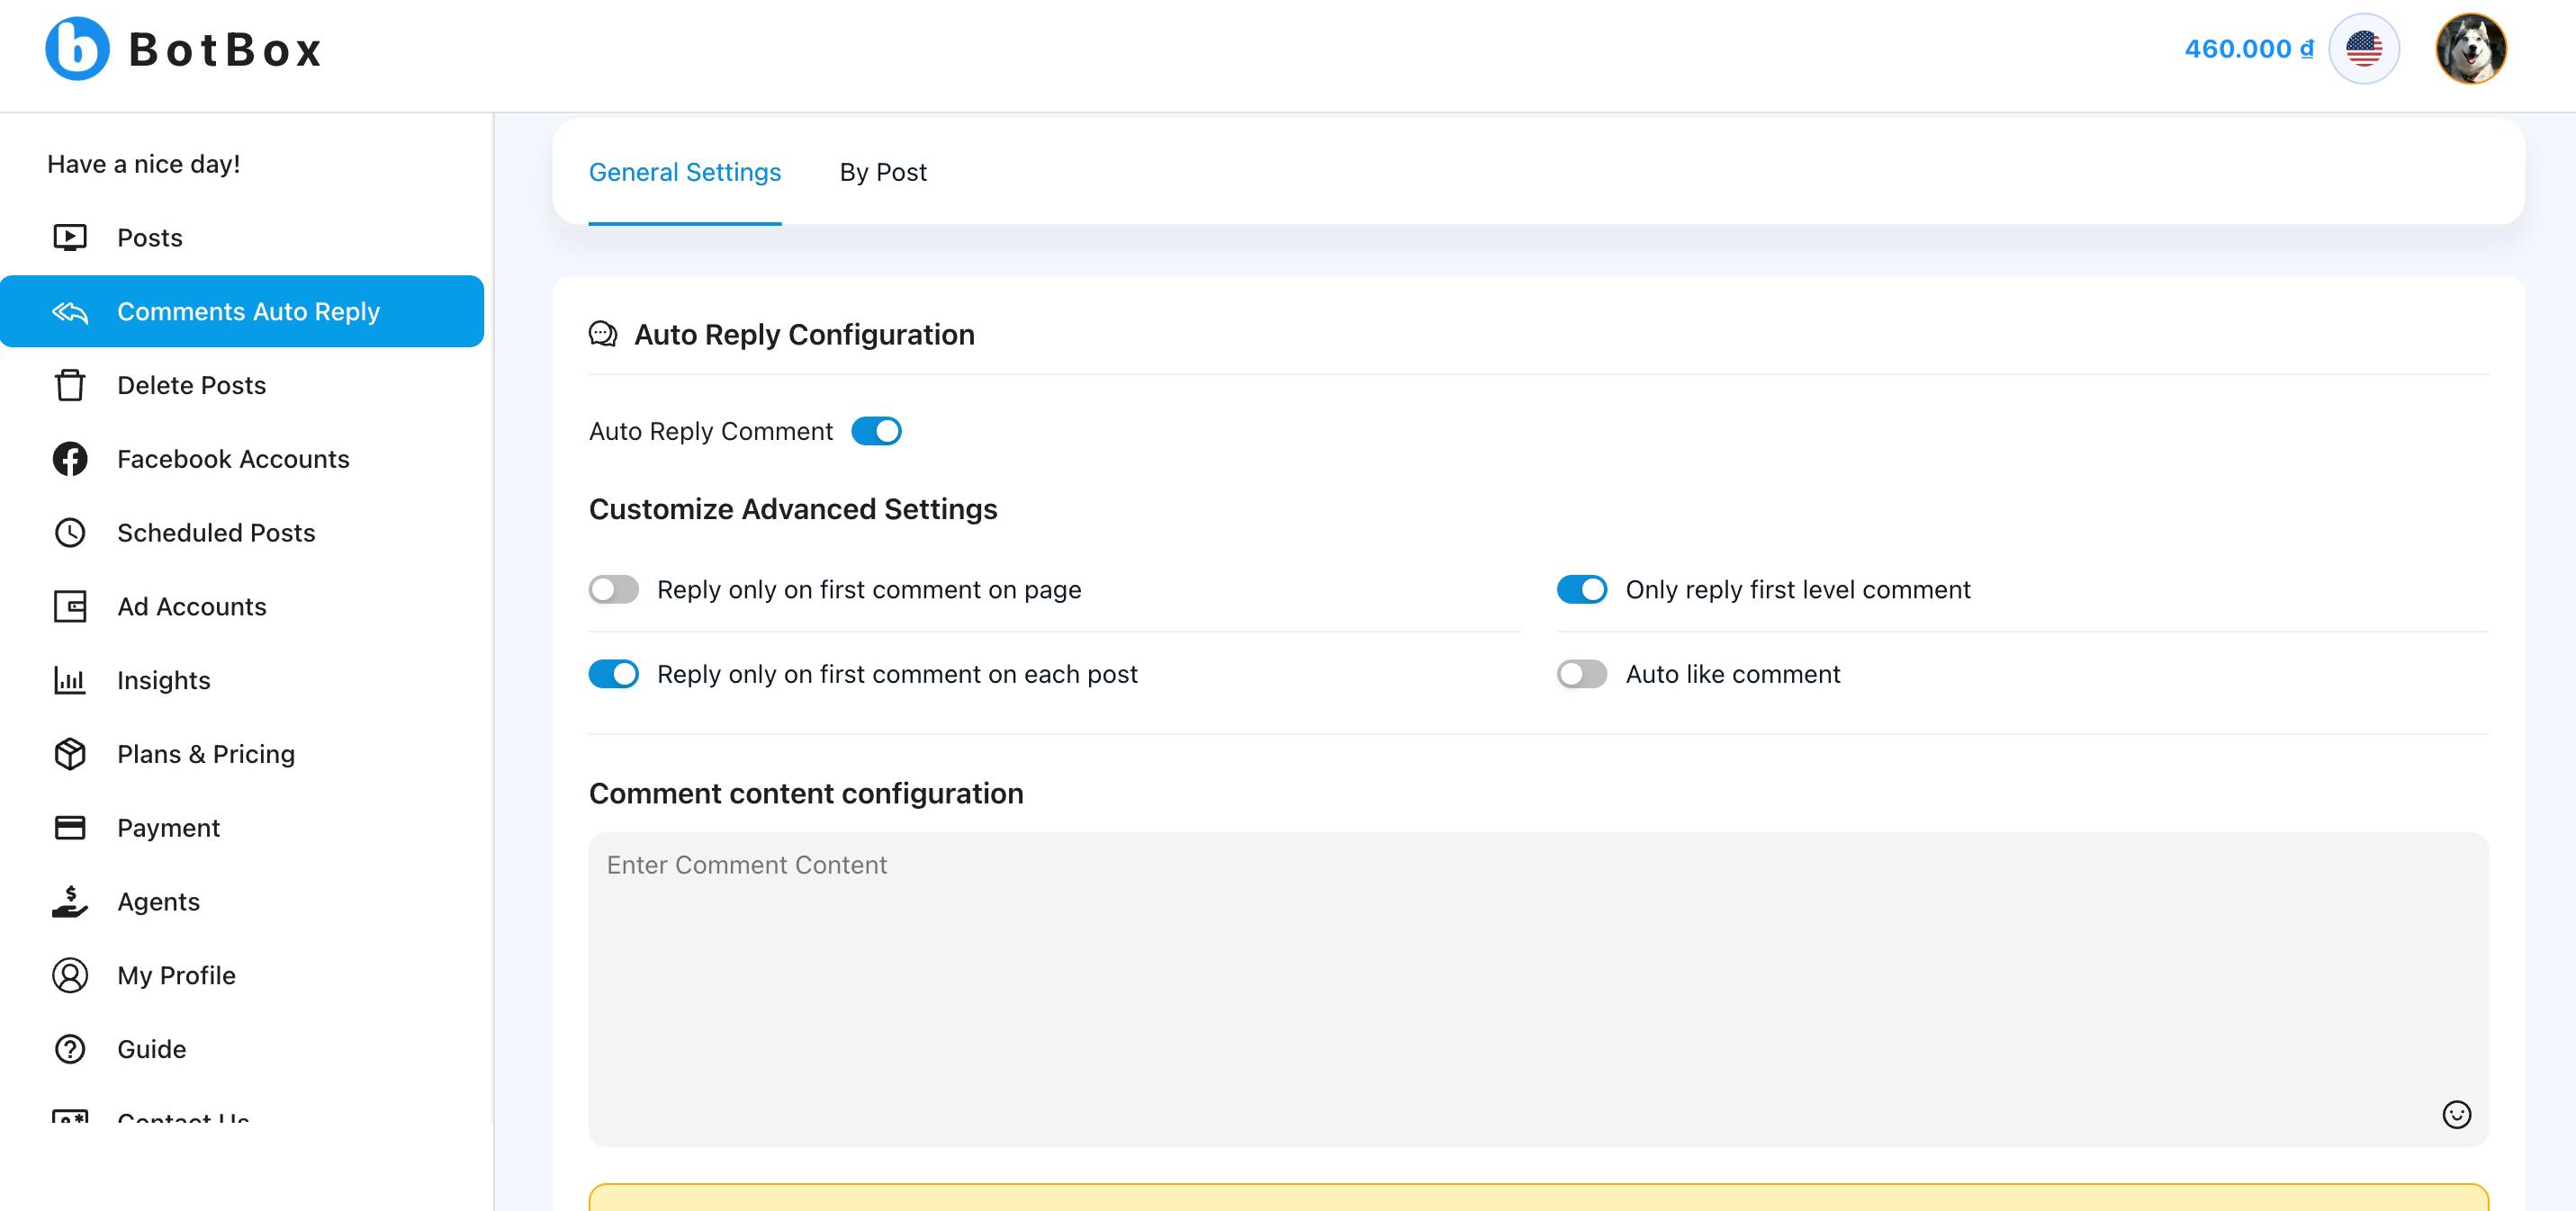Image resolution: width=2576 pixels, height=1211 pixels.
Task: Open Facebook Accounts menu item
Action: click(x=242, y=459)
